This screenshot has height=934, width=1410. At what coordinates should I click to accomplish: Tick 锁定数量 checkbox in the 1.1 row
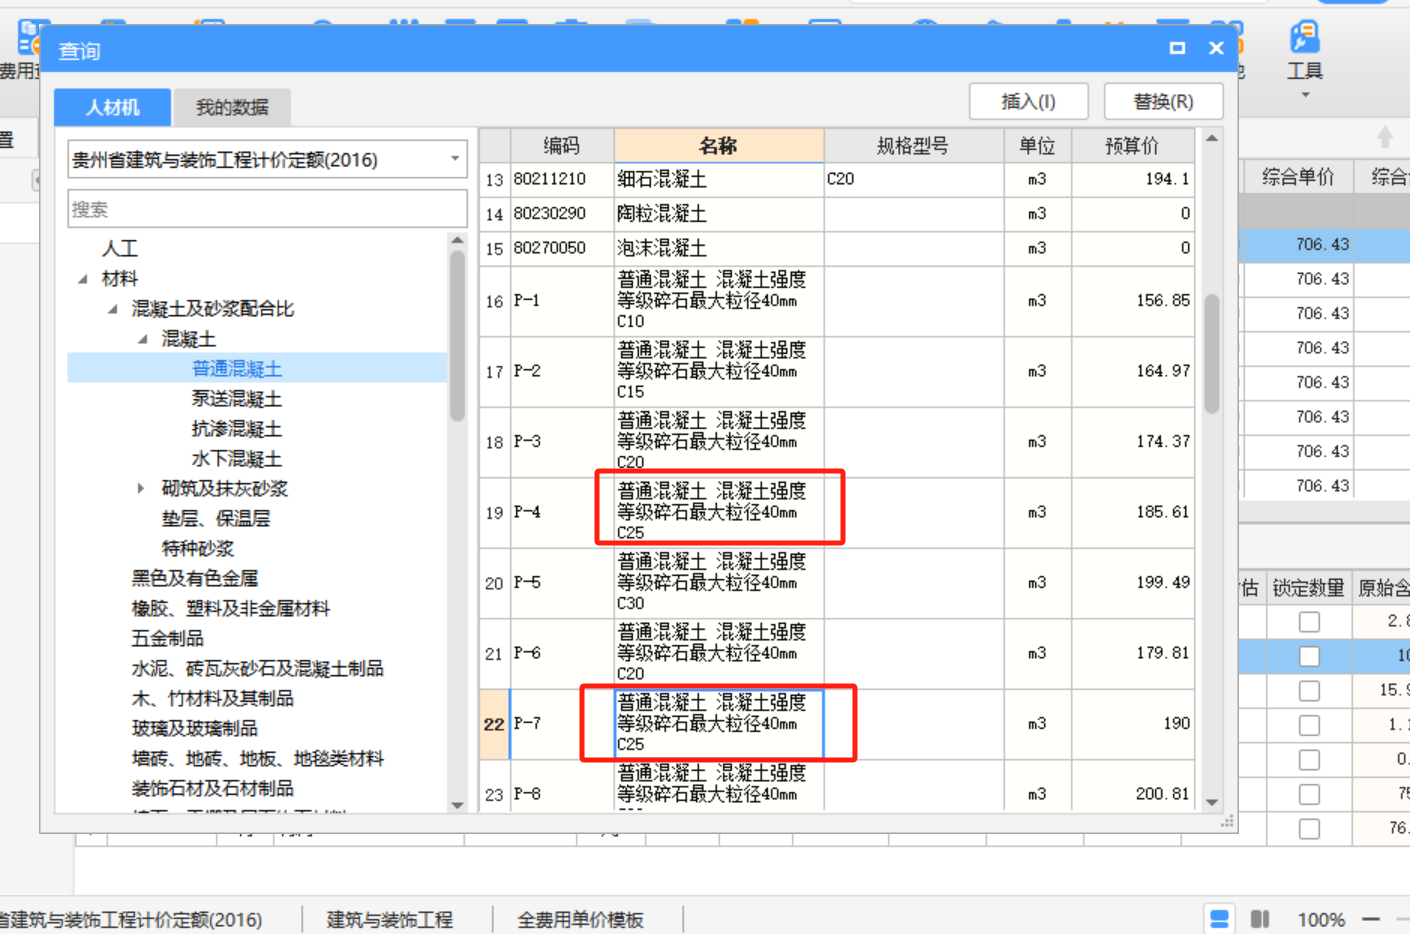pyautogui.click(x=1309, y=725)
